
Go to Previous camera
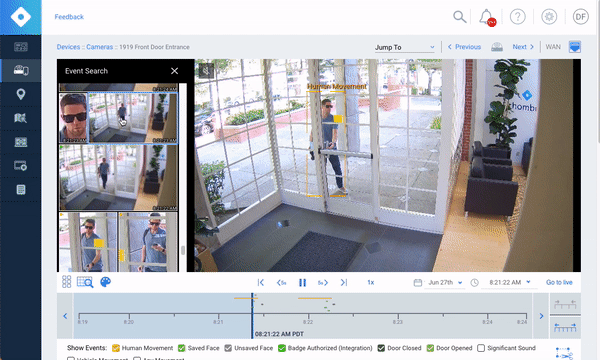tap(464, 47)
